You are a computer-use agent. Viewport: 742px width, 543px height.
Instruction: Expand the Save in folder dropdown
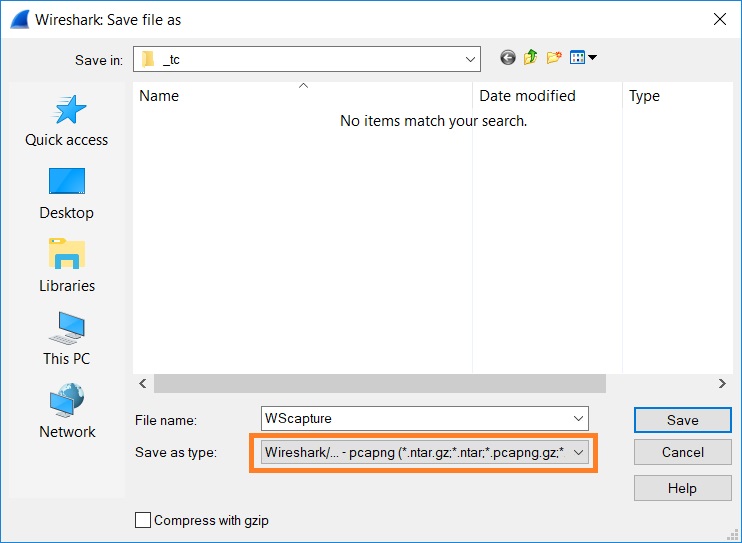coord(471,60)
